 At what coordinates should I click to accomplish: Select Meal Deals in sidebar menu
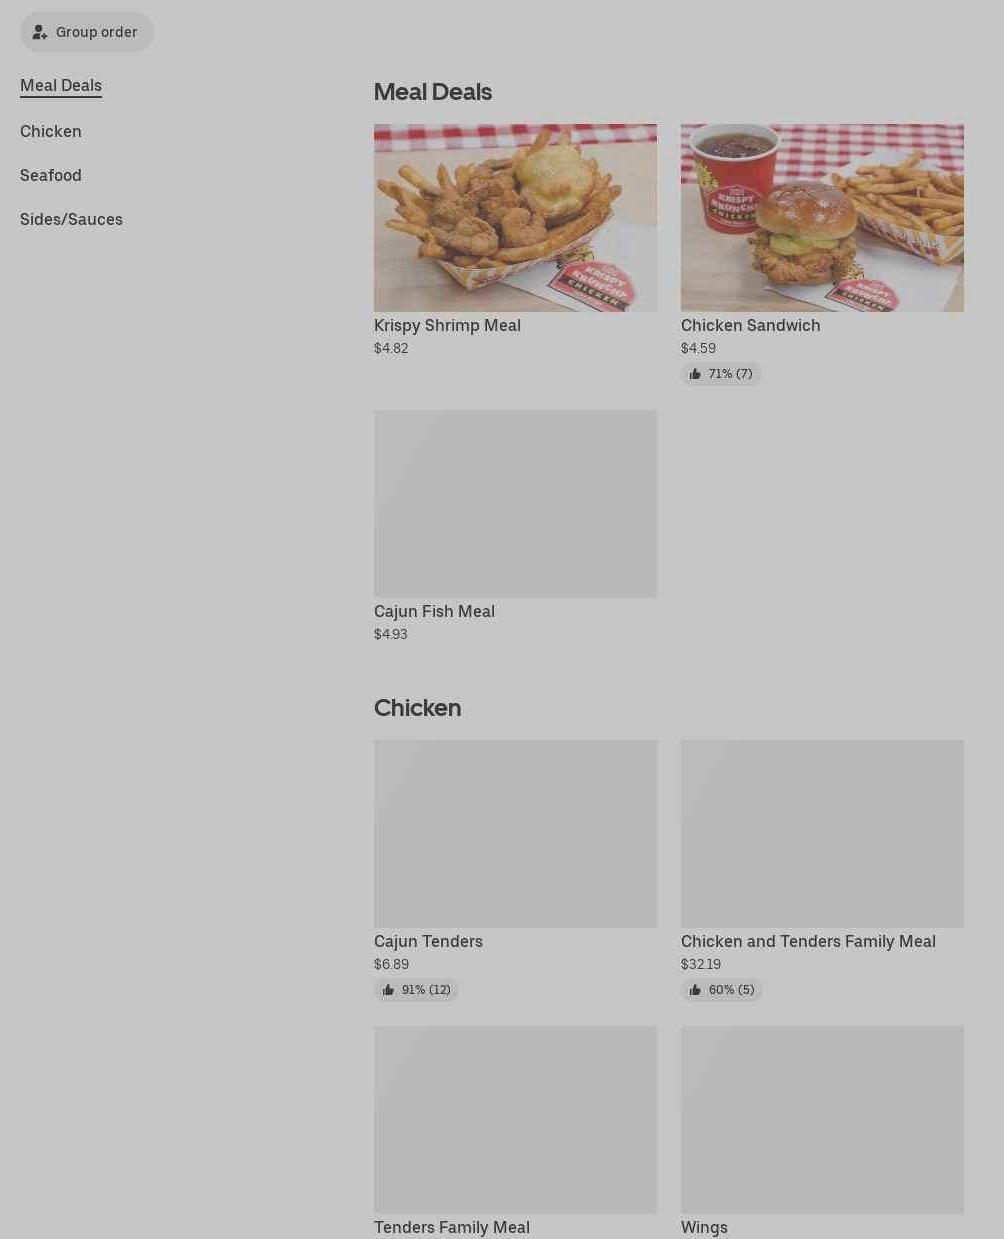(61, 86)
